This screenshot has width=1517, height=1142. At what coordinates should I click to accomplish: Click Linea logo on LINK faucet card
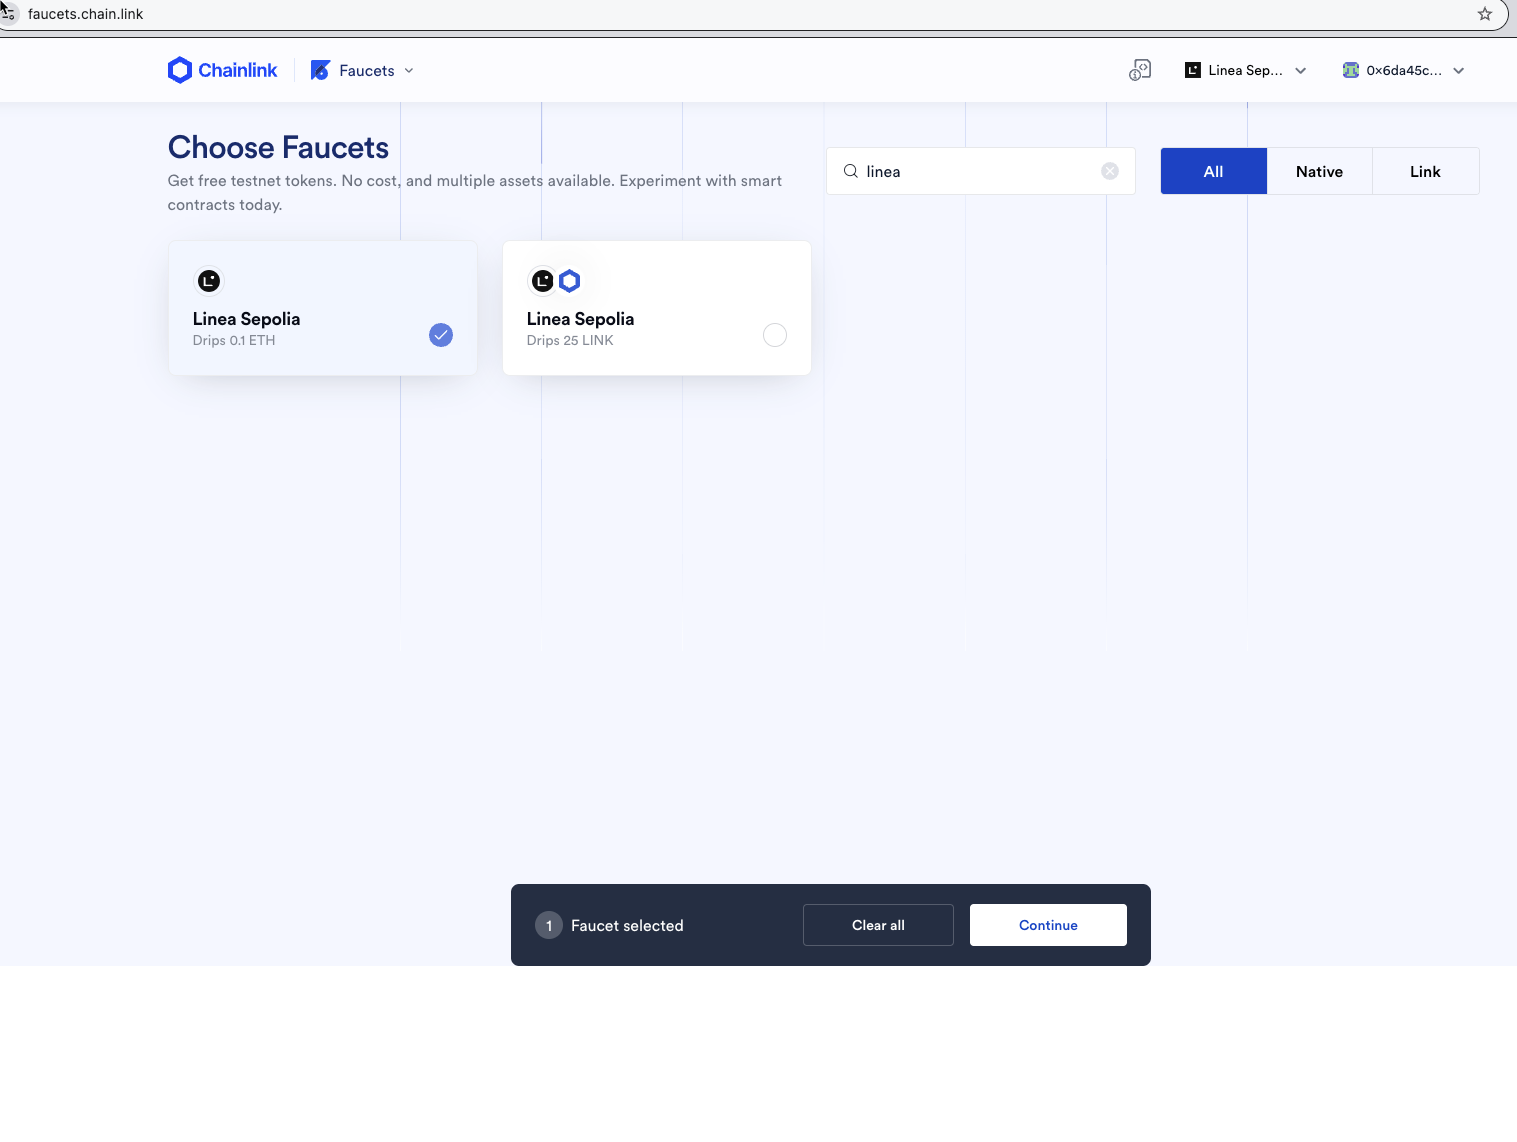tap(543, 281)
